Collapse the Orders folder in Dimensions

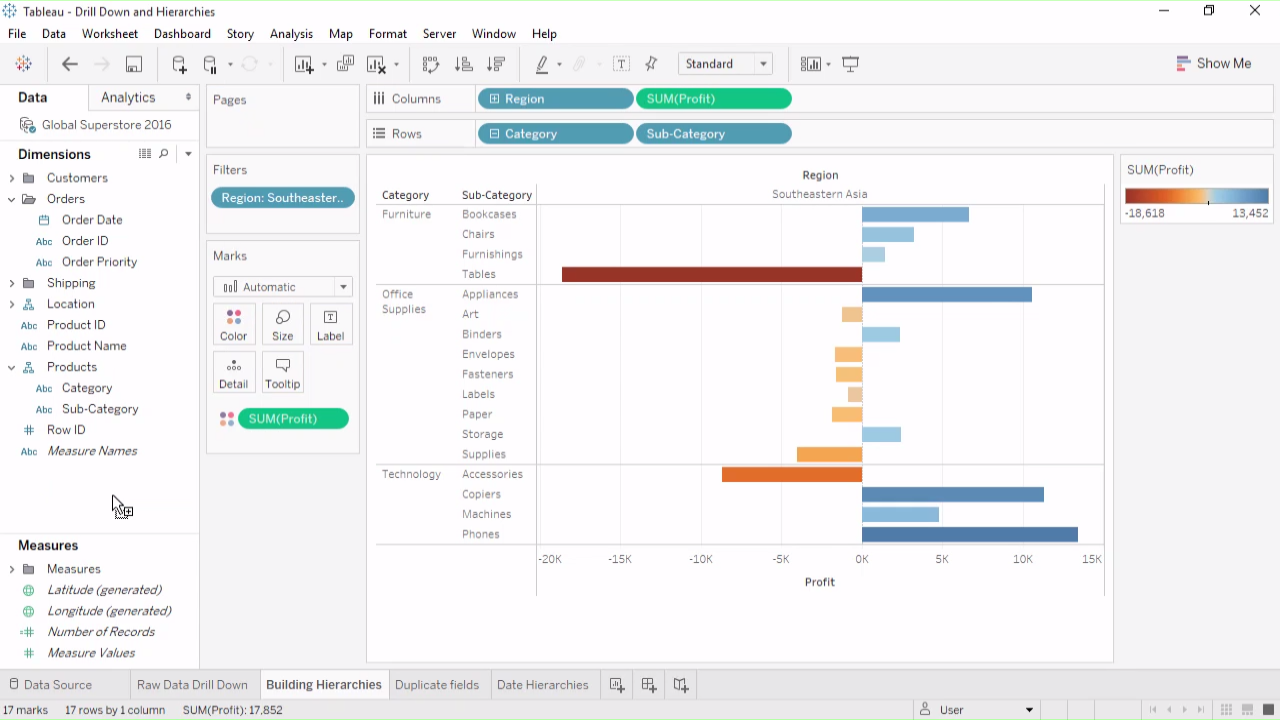[x=12, y=199]
